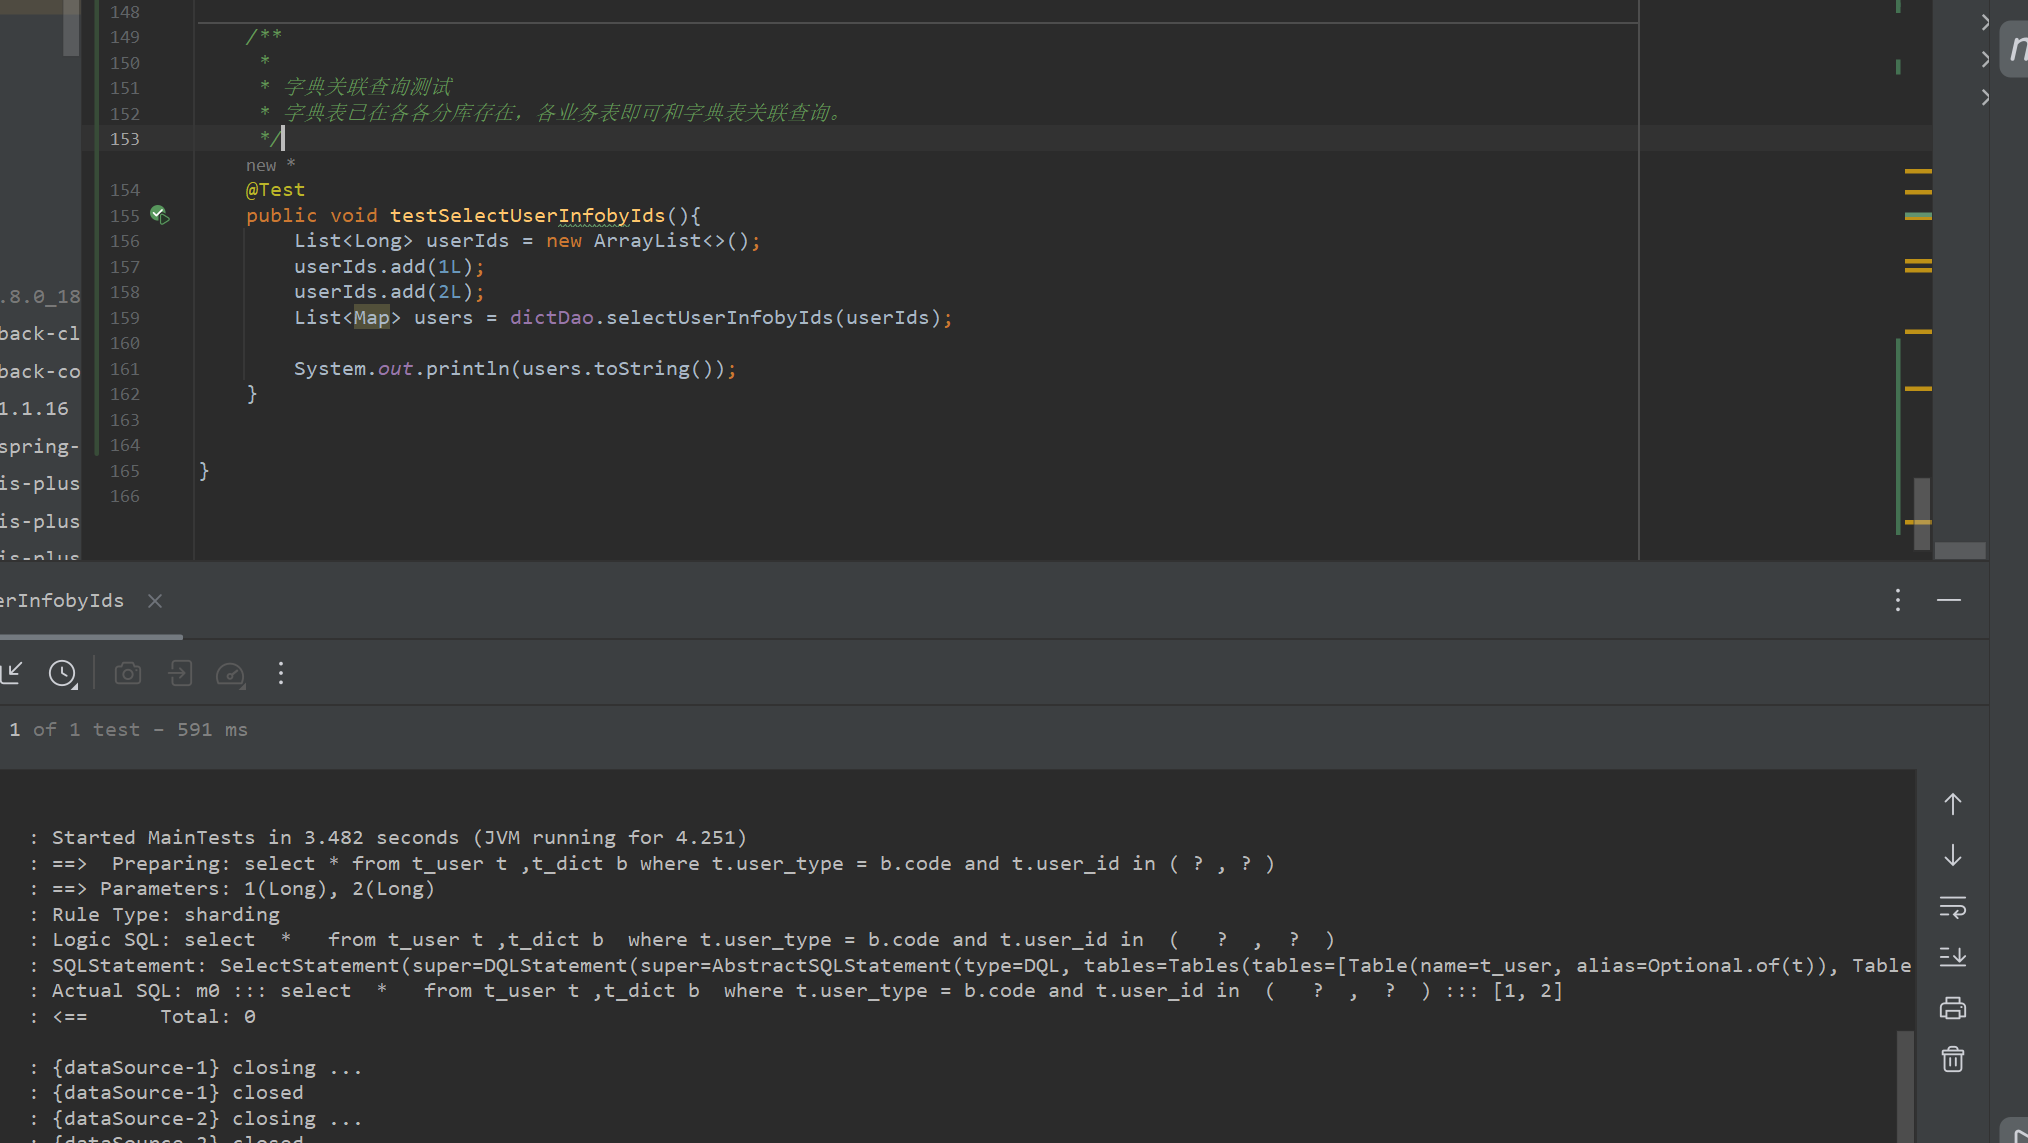Click the import tests arrow icon
Viewport: 2028px width, 1143px height.
pos(11,673)
